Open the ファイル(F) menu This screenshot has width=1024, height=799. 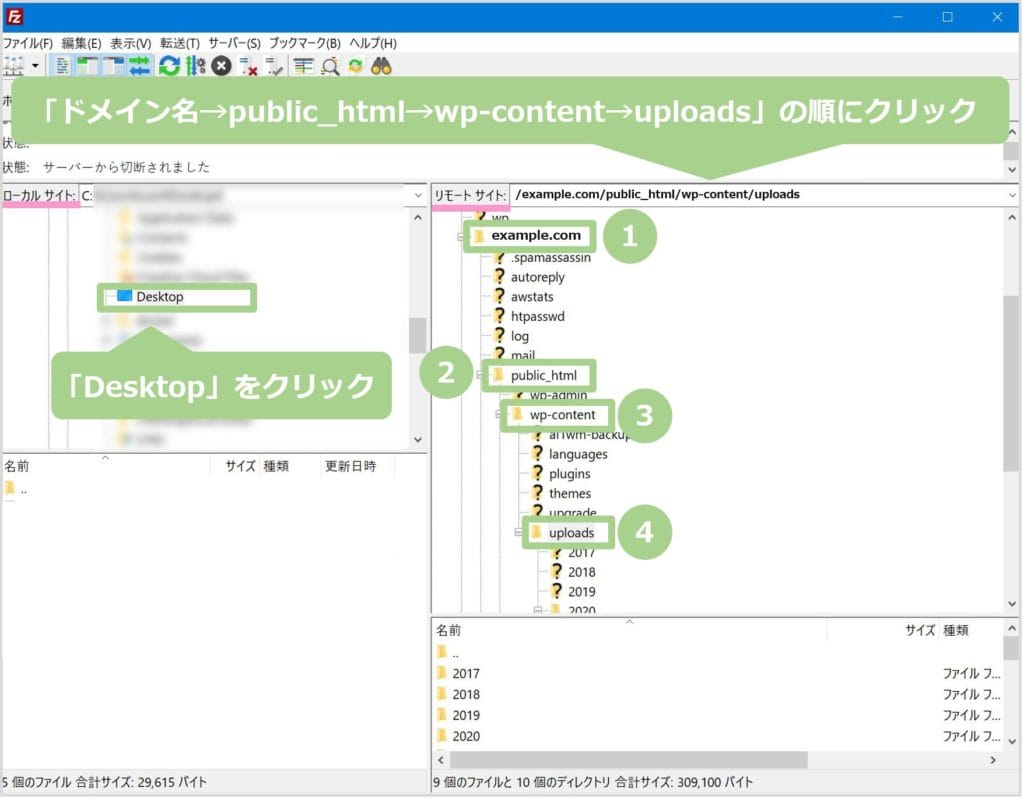(27, 43)
